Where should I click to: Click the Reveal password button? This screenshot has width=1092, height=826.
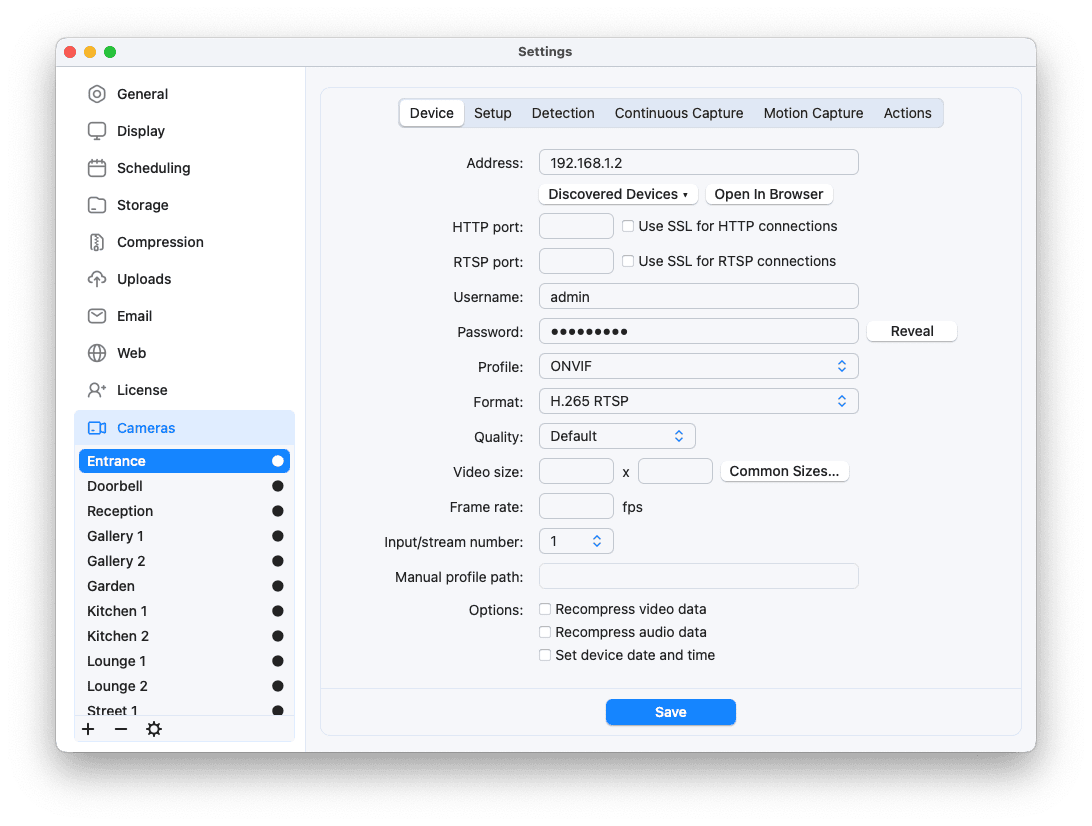[911, 330]
